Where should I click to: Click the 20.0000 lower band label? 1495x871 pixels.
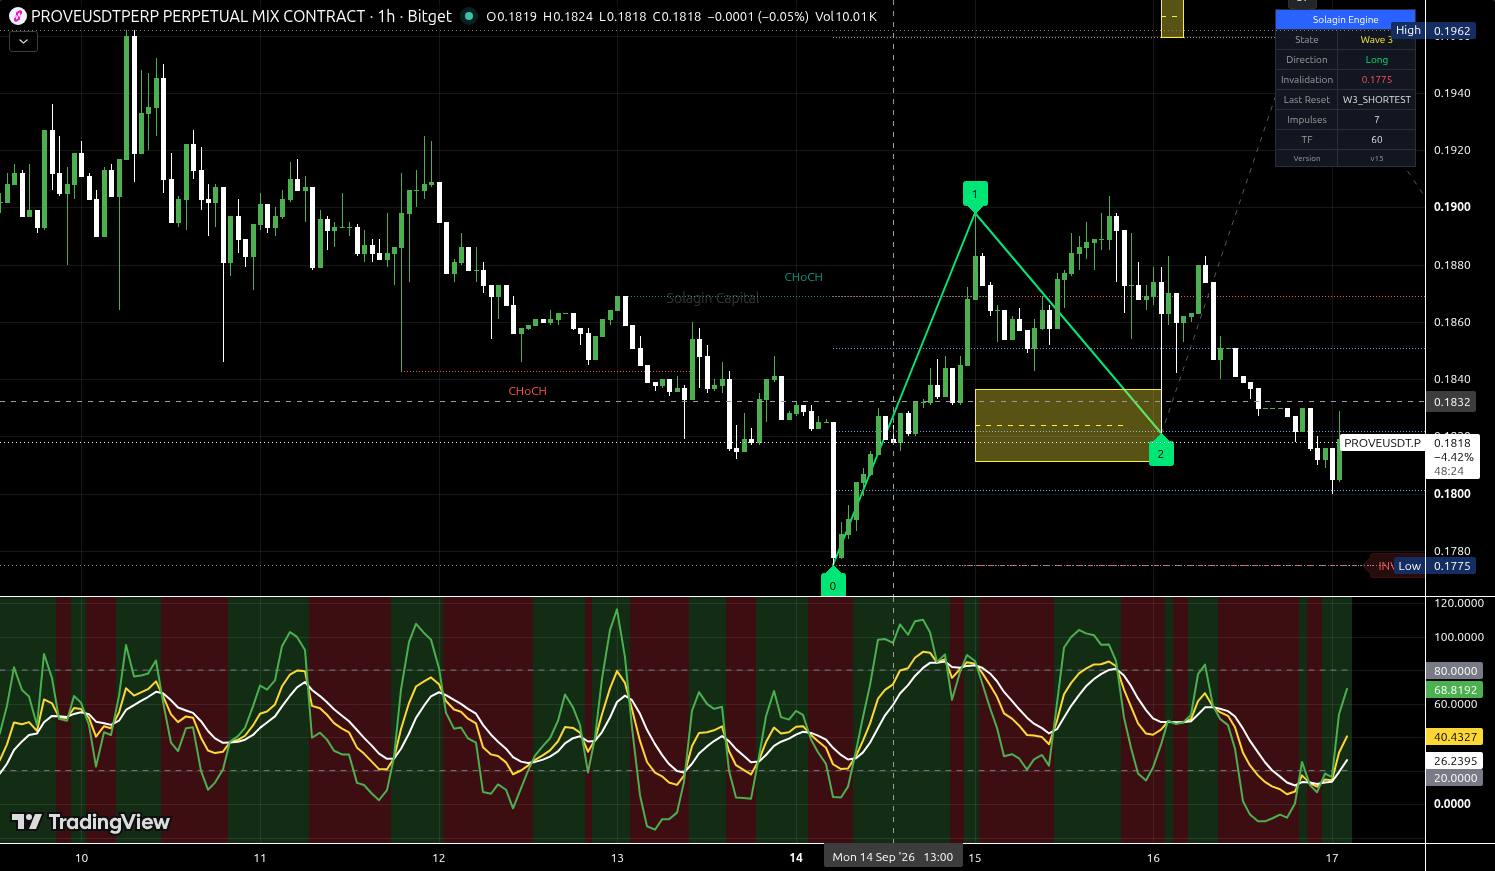coord(1455,778)
